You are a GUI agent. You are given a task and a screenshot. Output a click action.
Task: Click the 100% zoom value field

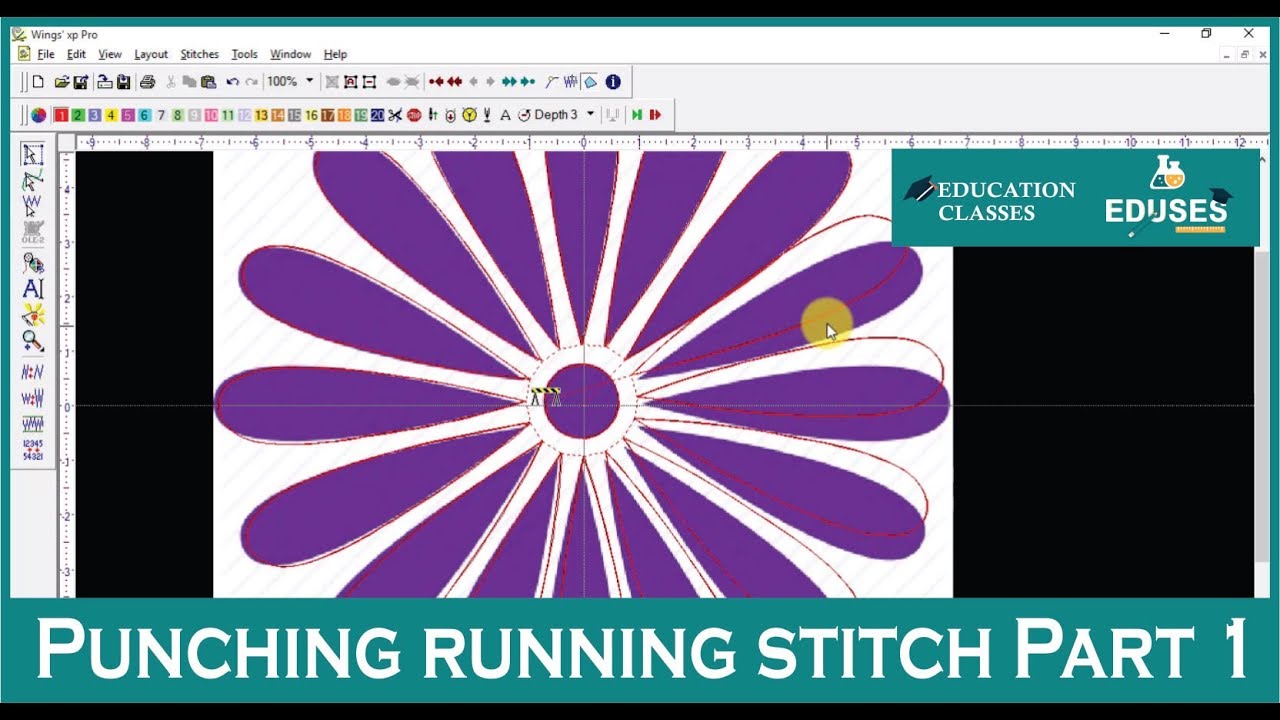(282, 81)
